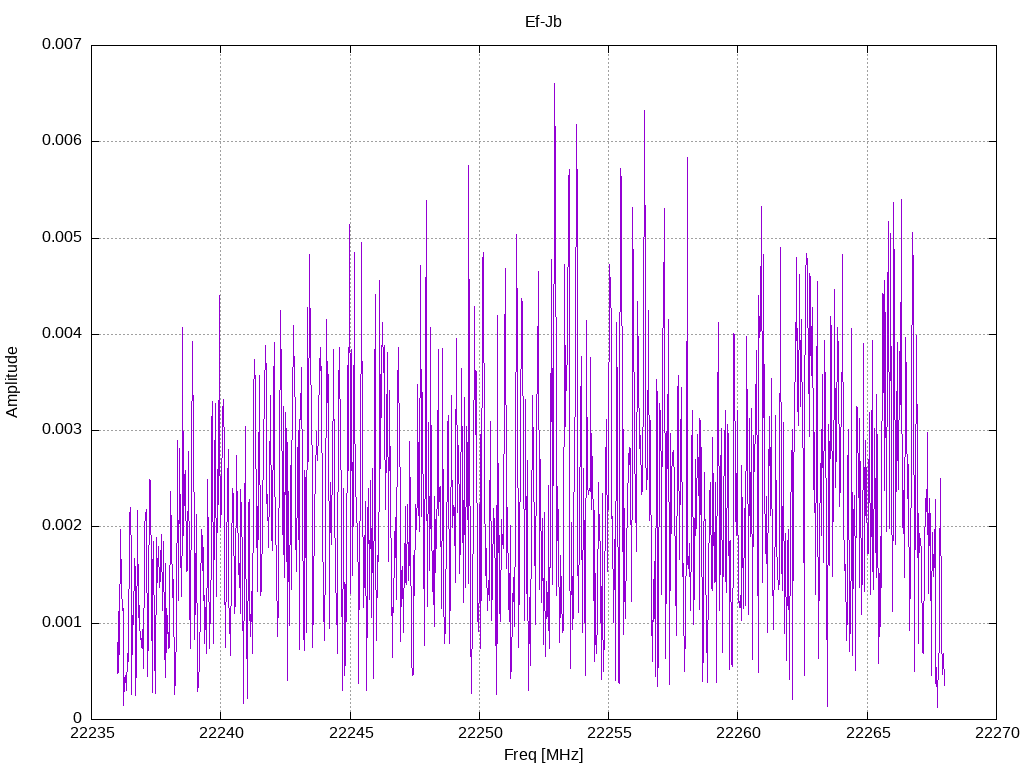Click the 22245 x-axis tick label

351,733
